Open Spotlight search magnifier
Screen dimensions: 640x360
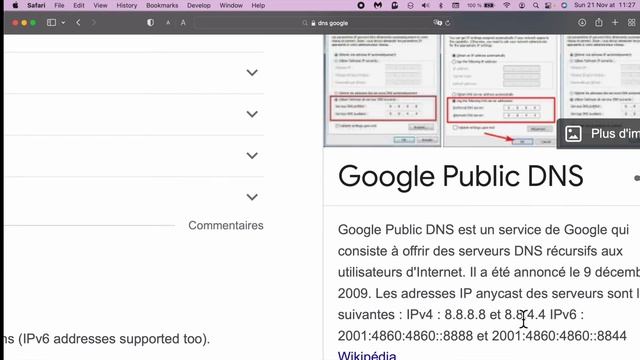[x=536, y=5]
